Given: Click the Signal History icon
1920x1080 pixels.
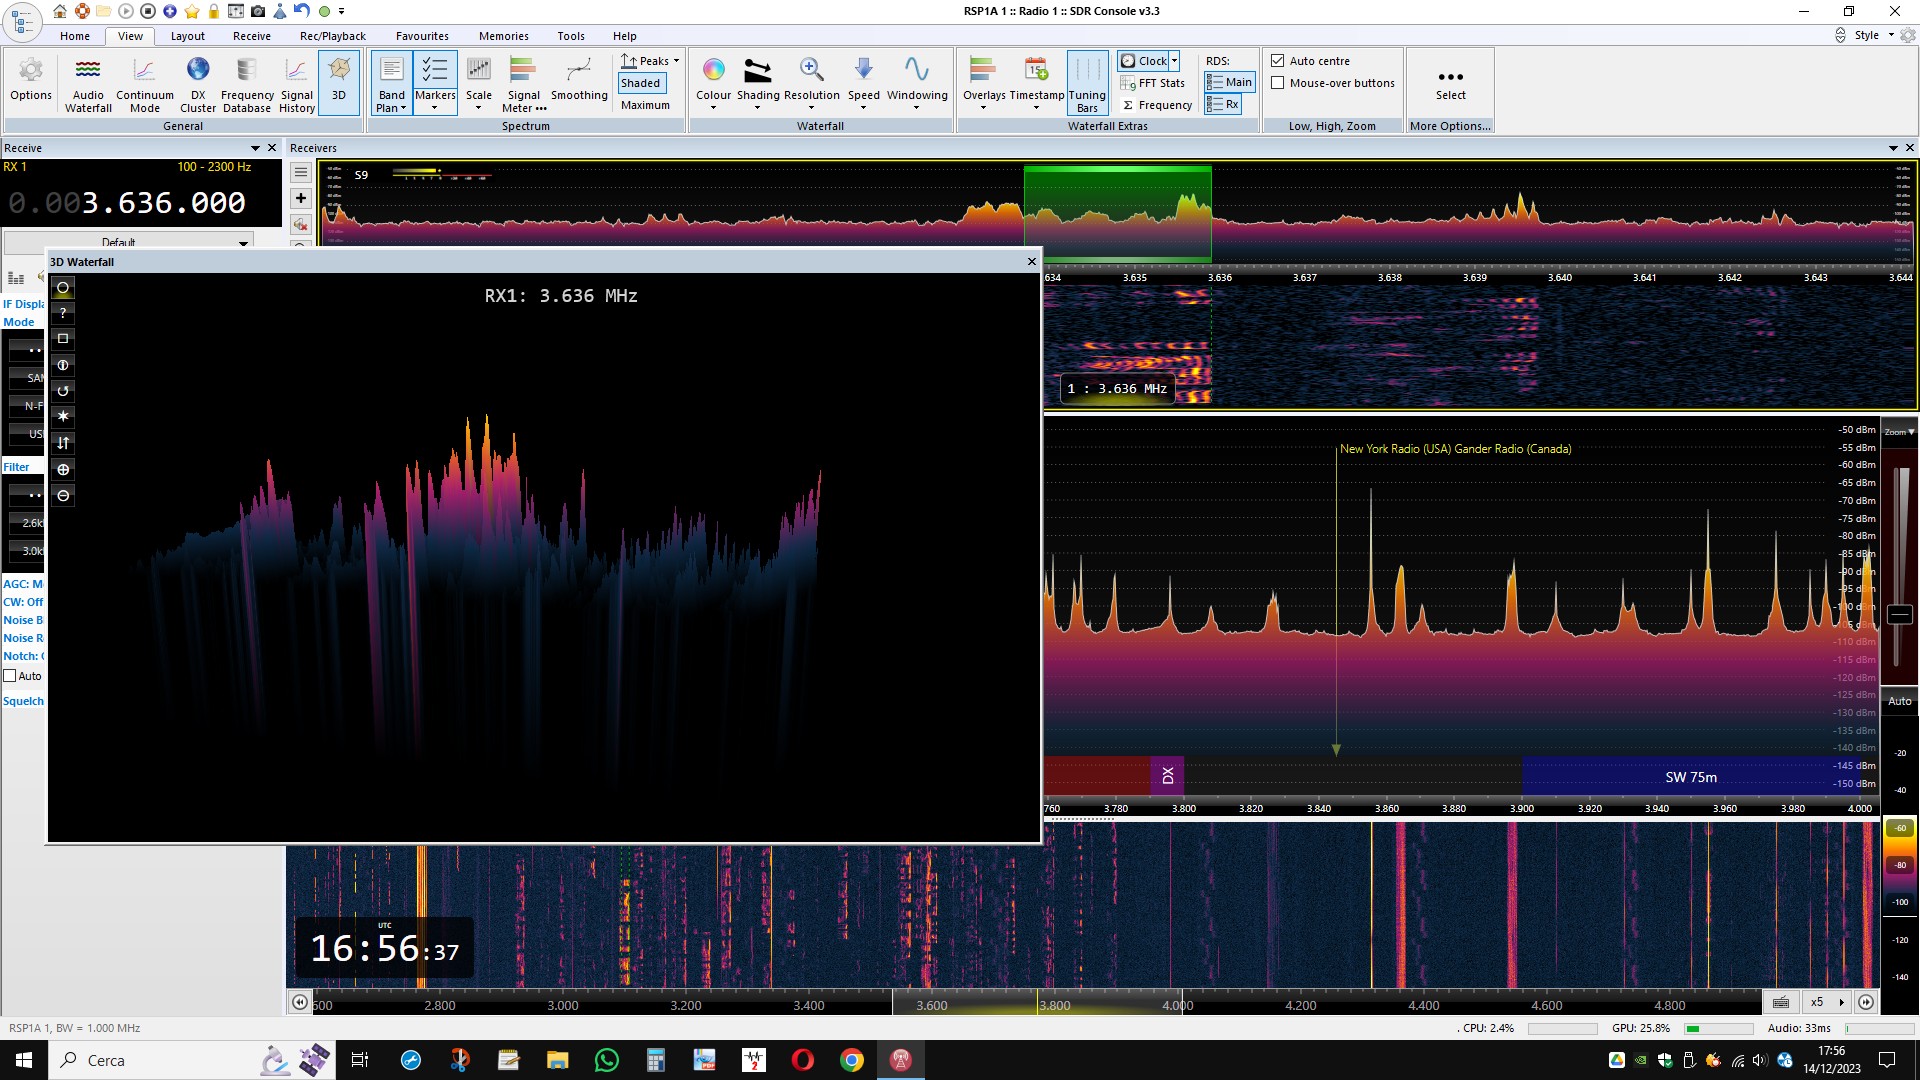Looking at the screenshot, I should pos(296,70).
